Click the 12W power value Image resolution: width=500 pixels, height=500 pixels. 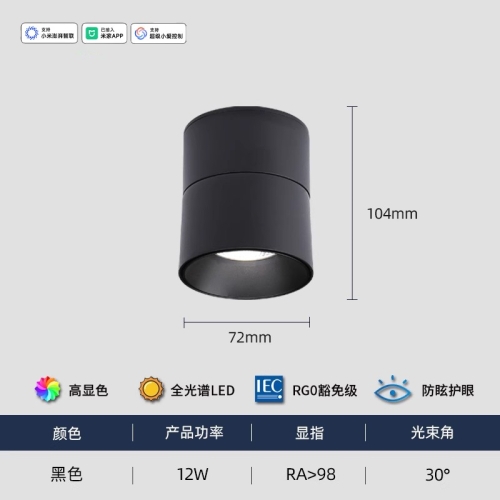coord(193,474)
